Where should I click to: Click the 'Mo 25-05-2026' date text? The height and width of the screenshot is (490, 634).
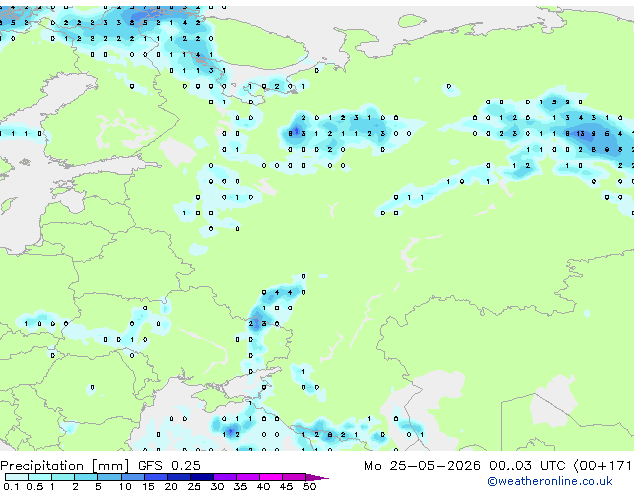[x=422, y=466]
